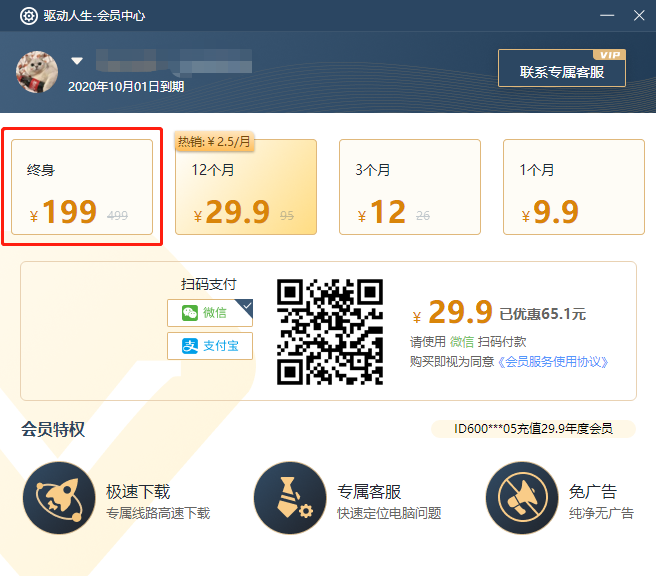Click the 热销: ¥2.5/月 badge
Image resolution: width=656 pixels, height=576 pixels.
pyautogui.click(x=214, y=141)
